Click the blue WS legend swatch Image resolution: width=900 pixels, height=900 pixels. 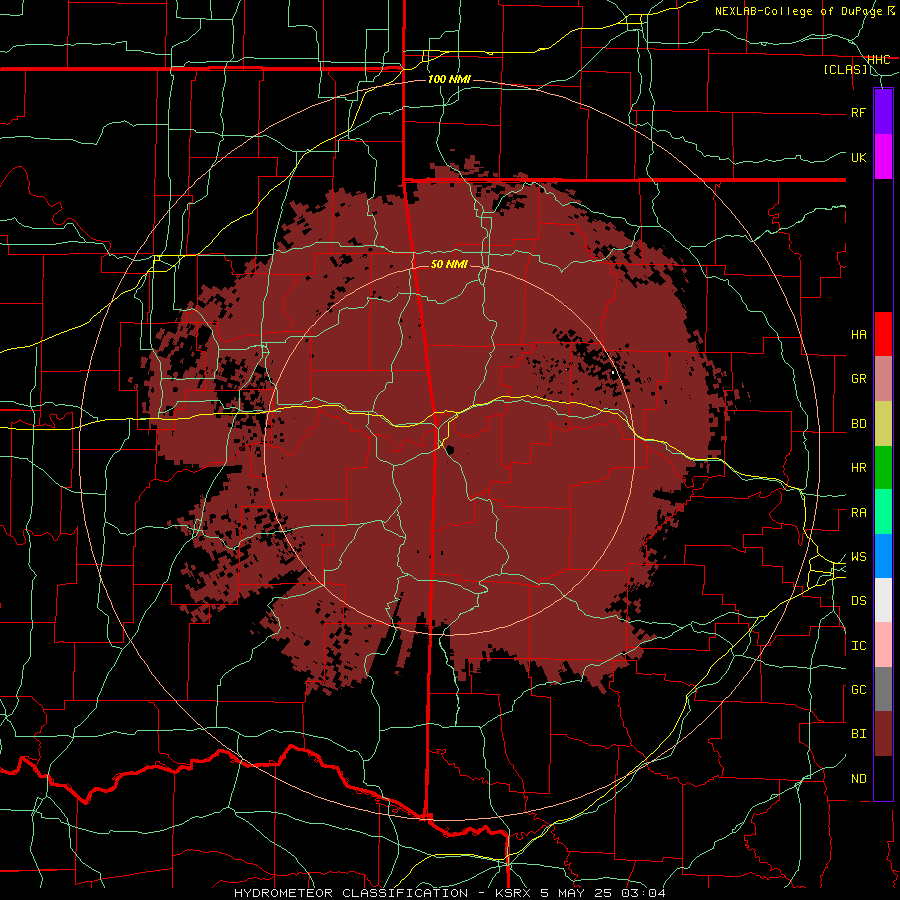point(883,556)
